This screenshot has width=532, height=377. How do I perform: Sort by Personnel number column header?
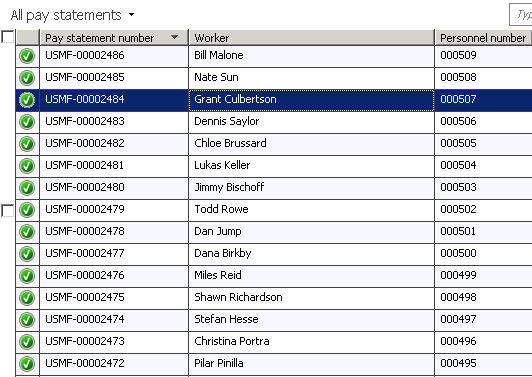(483, 38)
